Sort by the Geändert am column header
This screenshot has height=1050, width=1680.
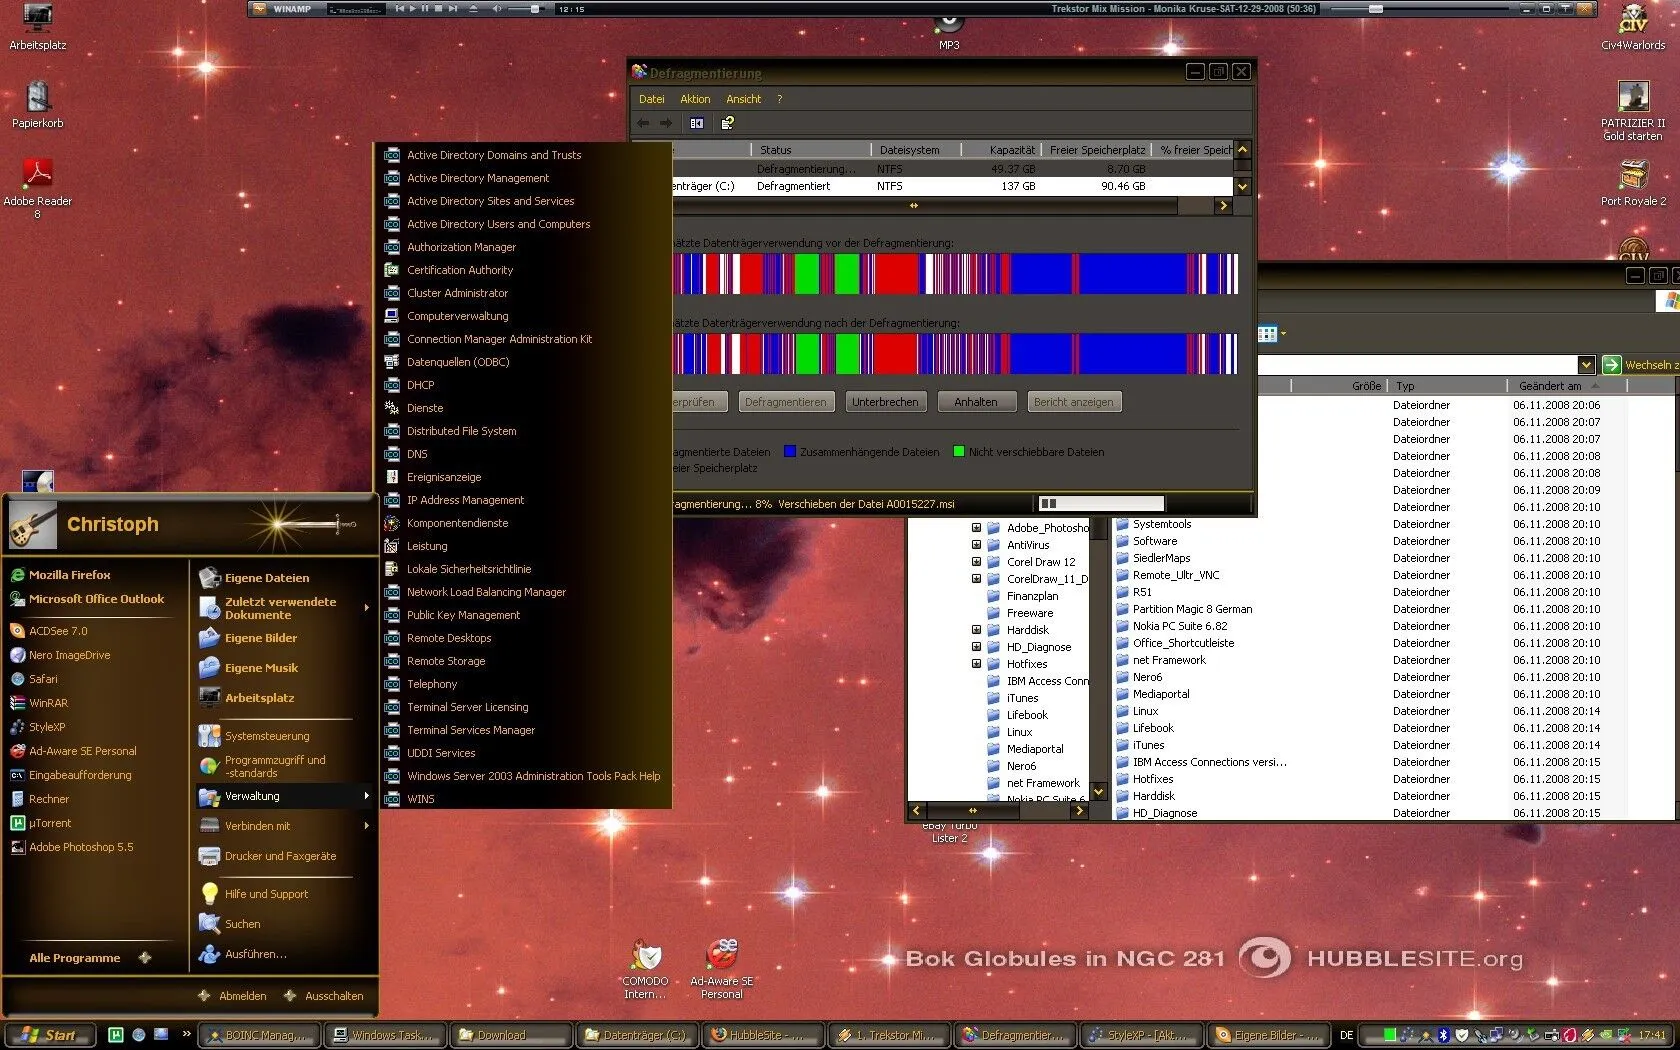click(1550, 386)
